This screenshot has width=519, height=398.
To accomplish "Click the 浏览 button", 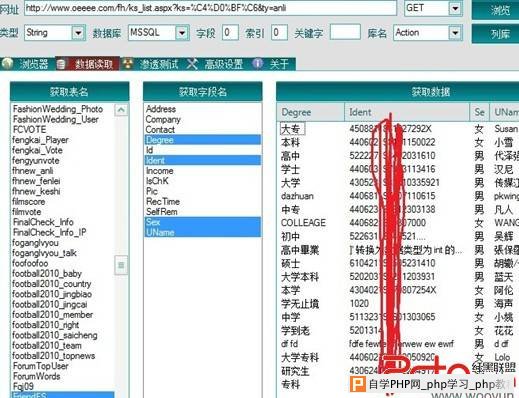I will point(500,10).
